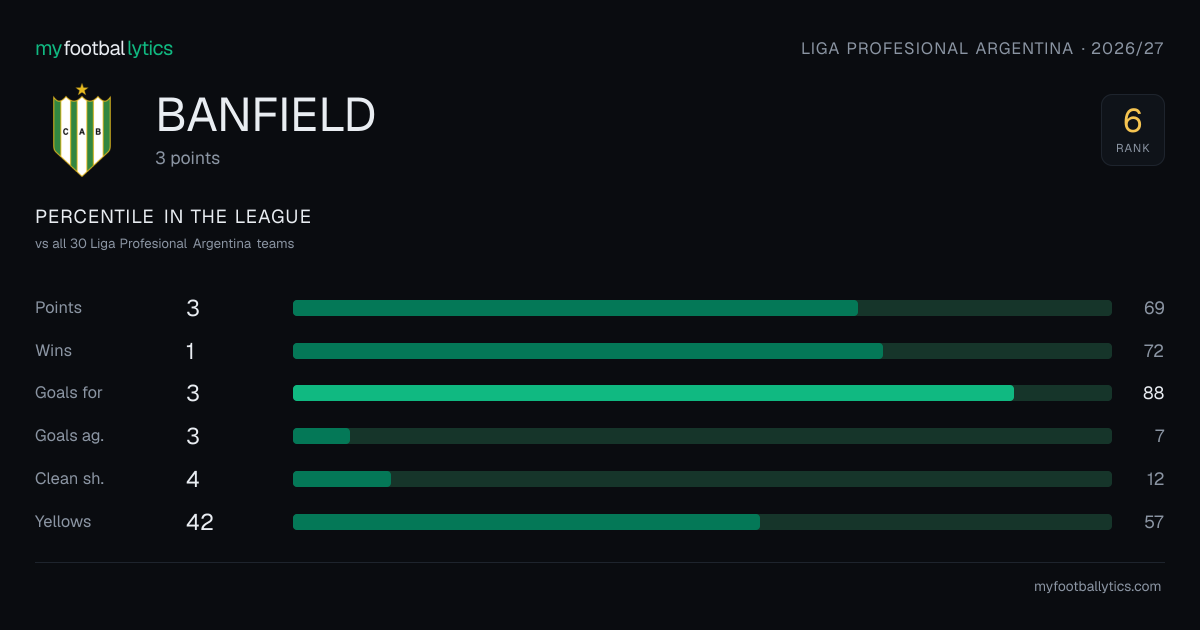1200x630 pixels.
Task: Click the percentile number 7 for Goals ag.
Action: pos(1159,436)
